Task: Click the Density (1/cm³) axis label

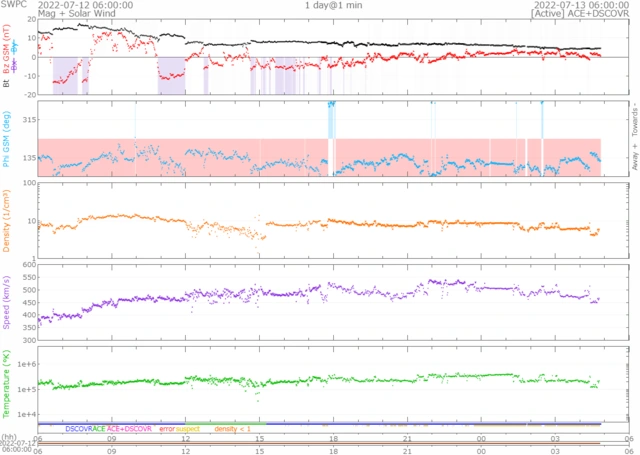Action: 6,220
